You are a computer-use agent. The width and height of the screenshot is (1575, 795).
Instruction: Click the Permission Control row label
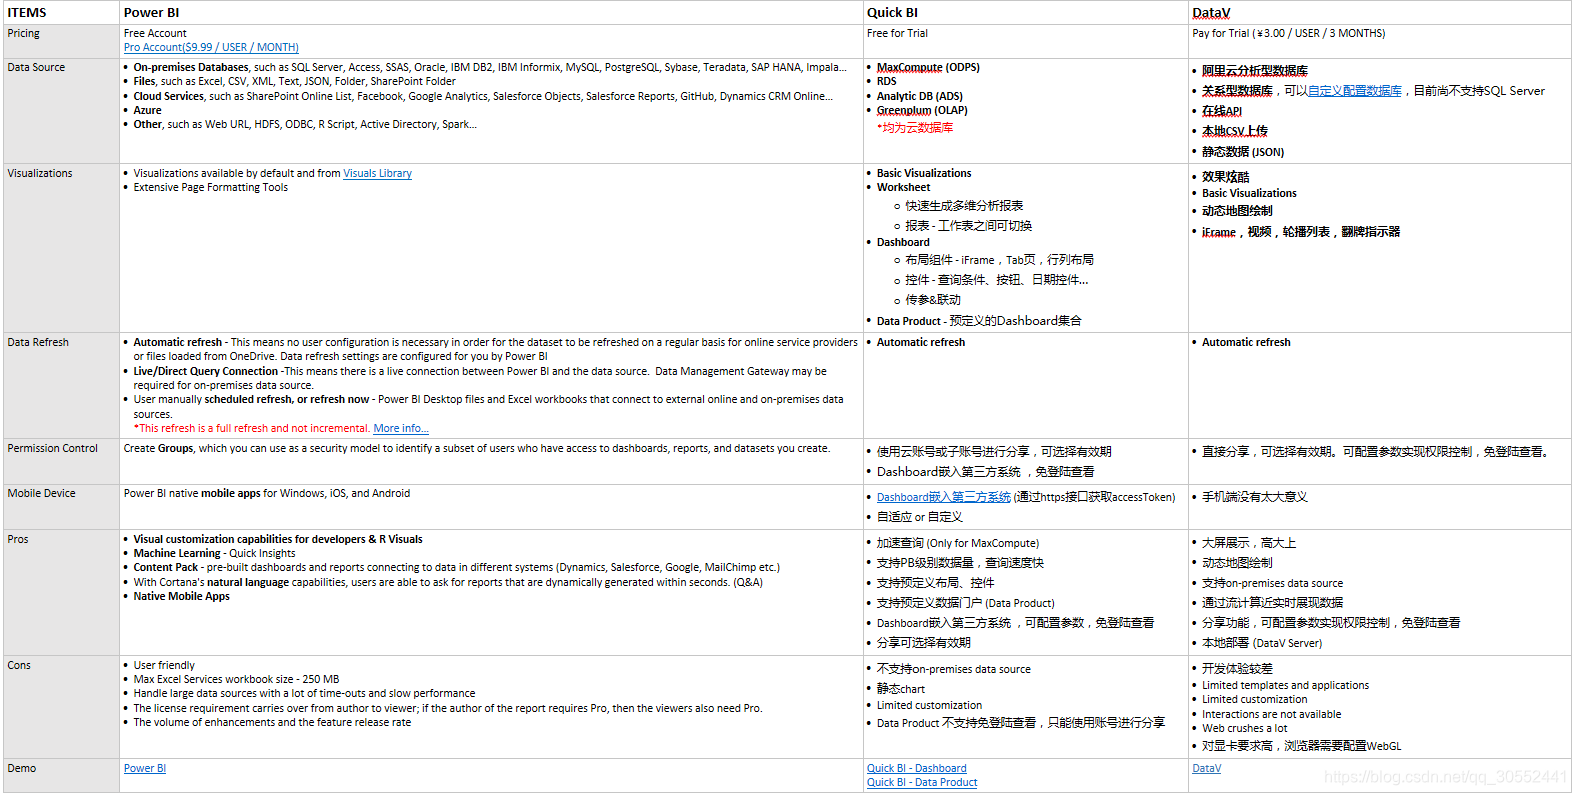coord(53,448)
